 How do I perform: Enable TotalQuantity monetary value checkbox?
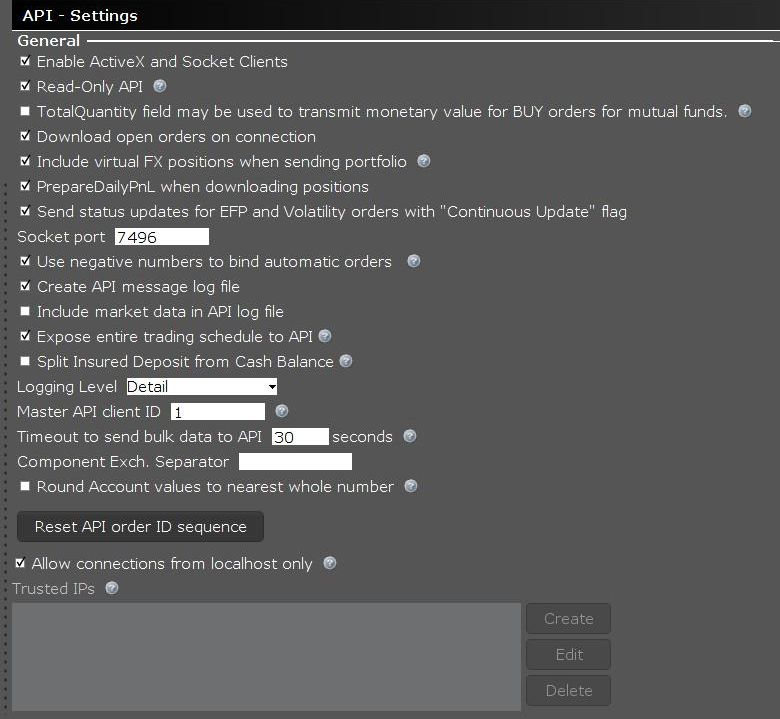point(25,111)
